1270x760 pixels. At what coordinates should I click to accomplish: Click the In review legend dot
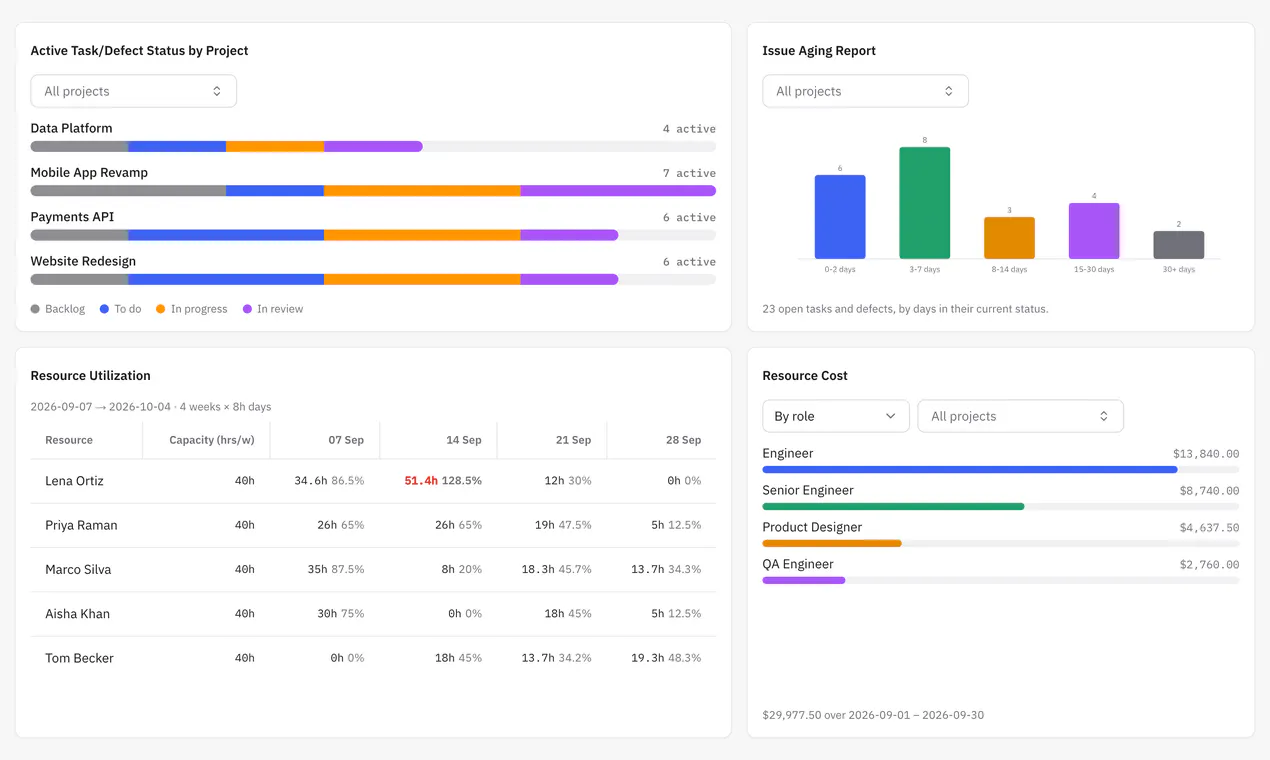tap(247, 309)
